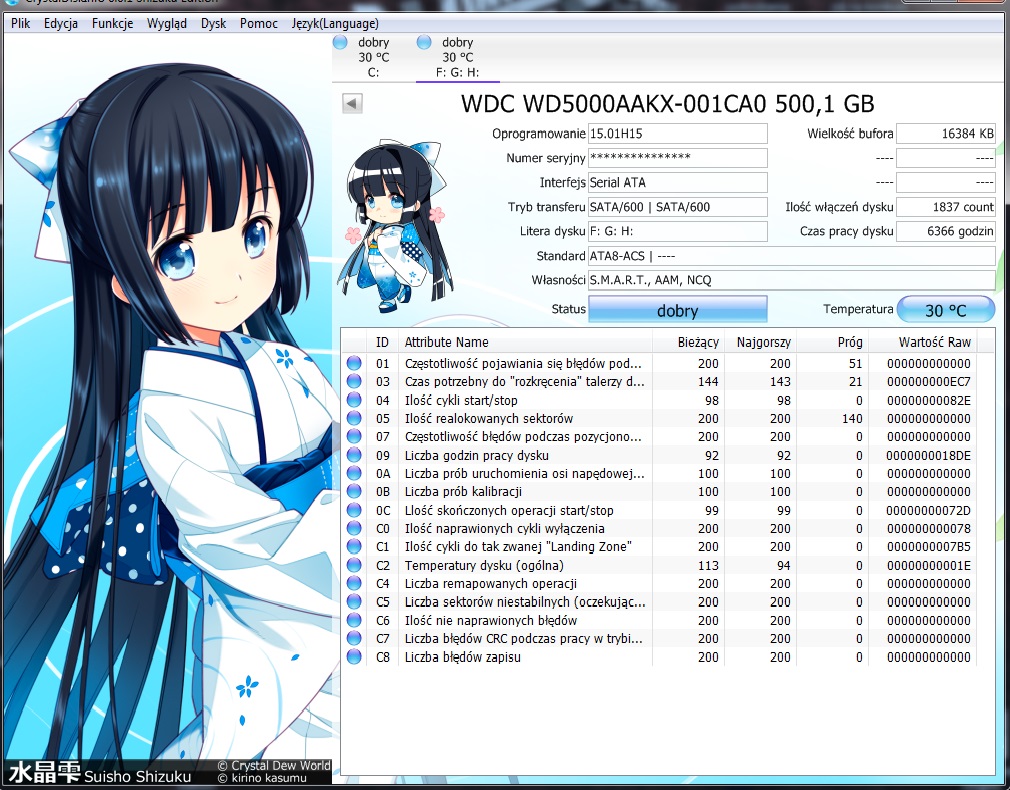Viewport: 1010px width, 790px height.
Task: Click status orb of attribute C8
Action: coord(354,657)
